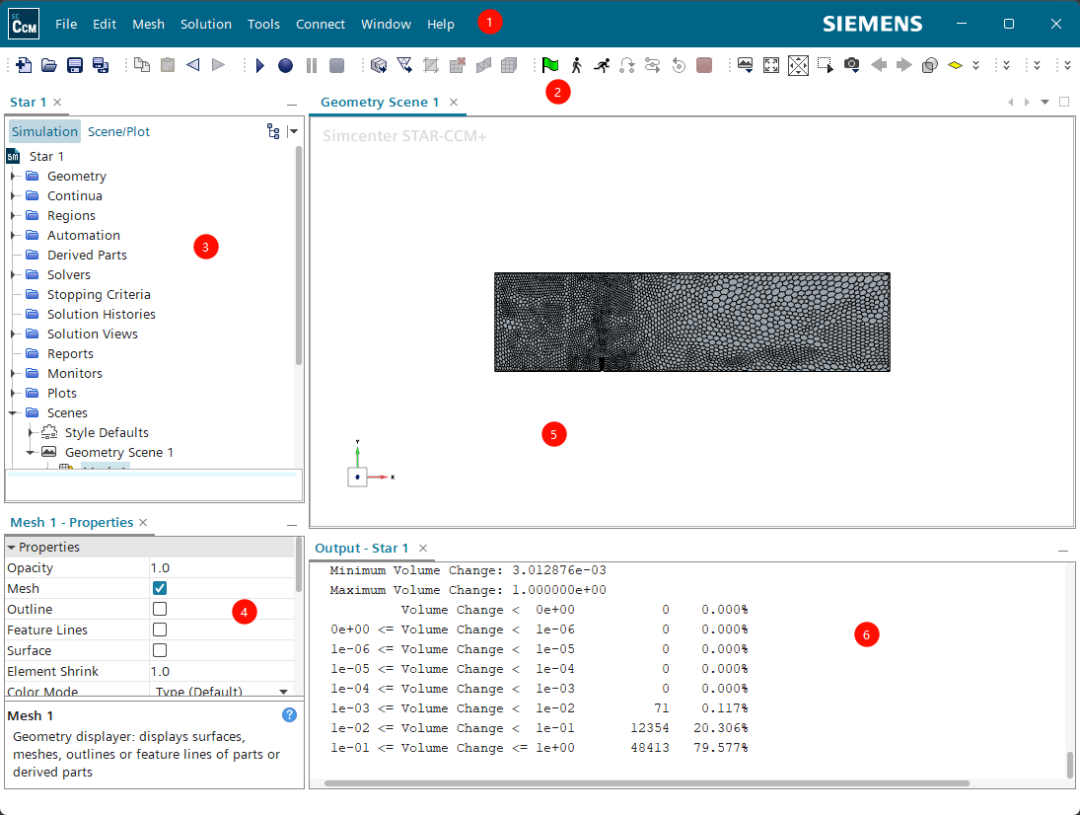This screenshot has width=1080, height=815.
Task: Collapse the Scenes folder node
Action: (14, 413)
